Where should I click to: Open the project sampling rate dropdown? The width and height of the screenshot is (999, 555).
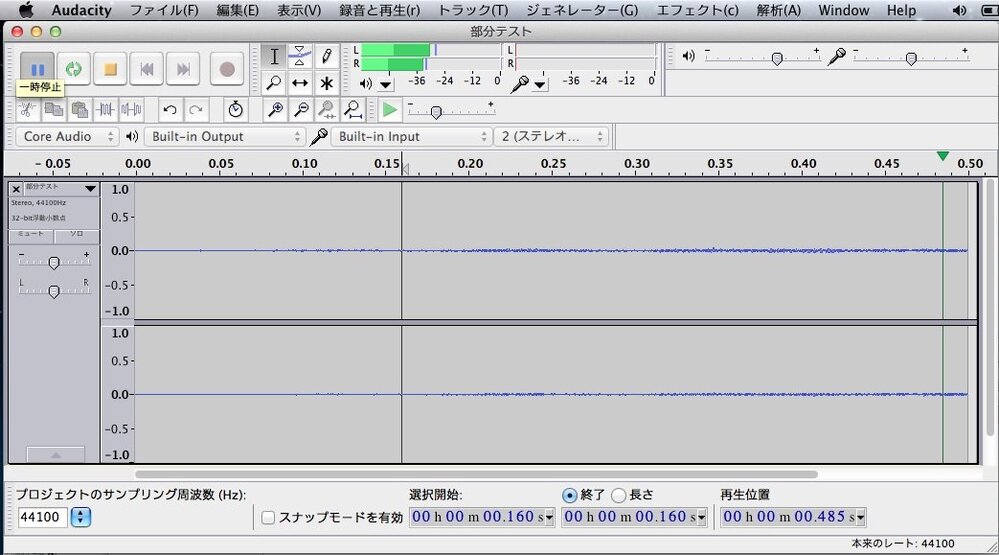click(x=80, y=517)
